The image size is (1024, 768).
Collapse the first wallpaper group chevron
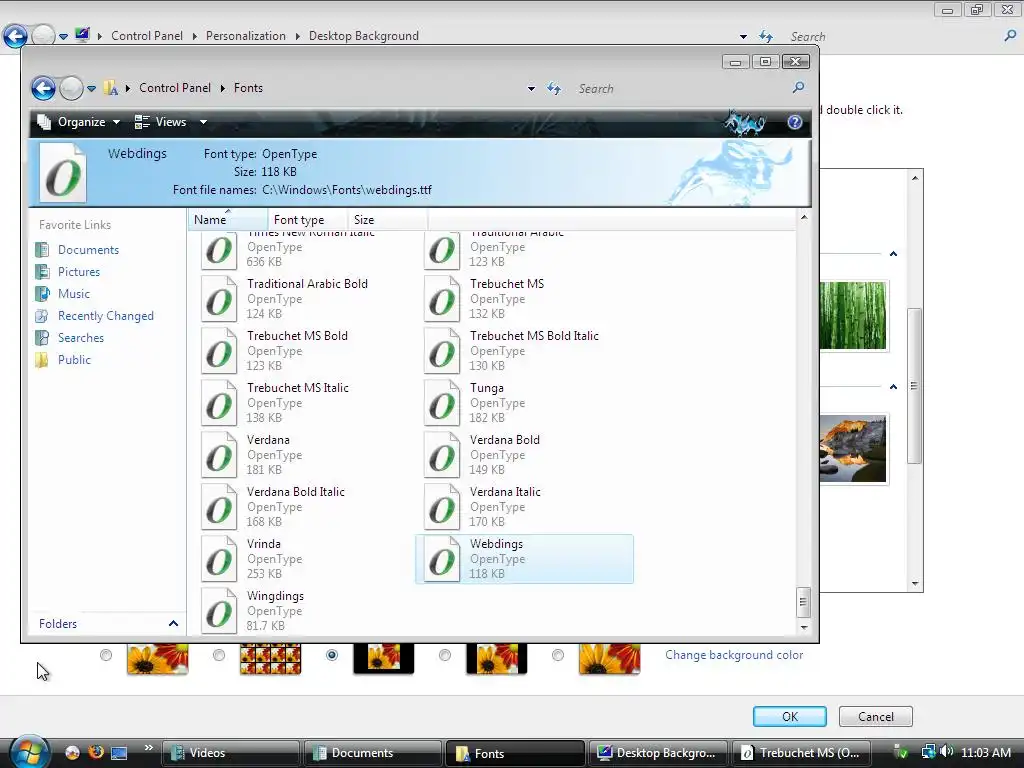tap(893, 254)
